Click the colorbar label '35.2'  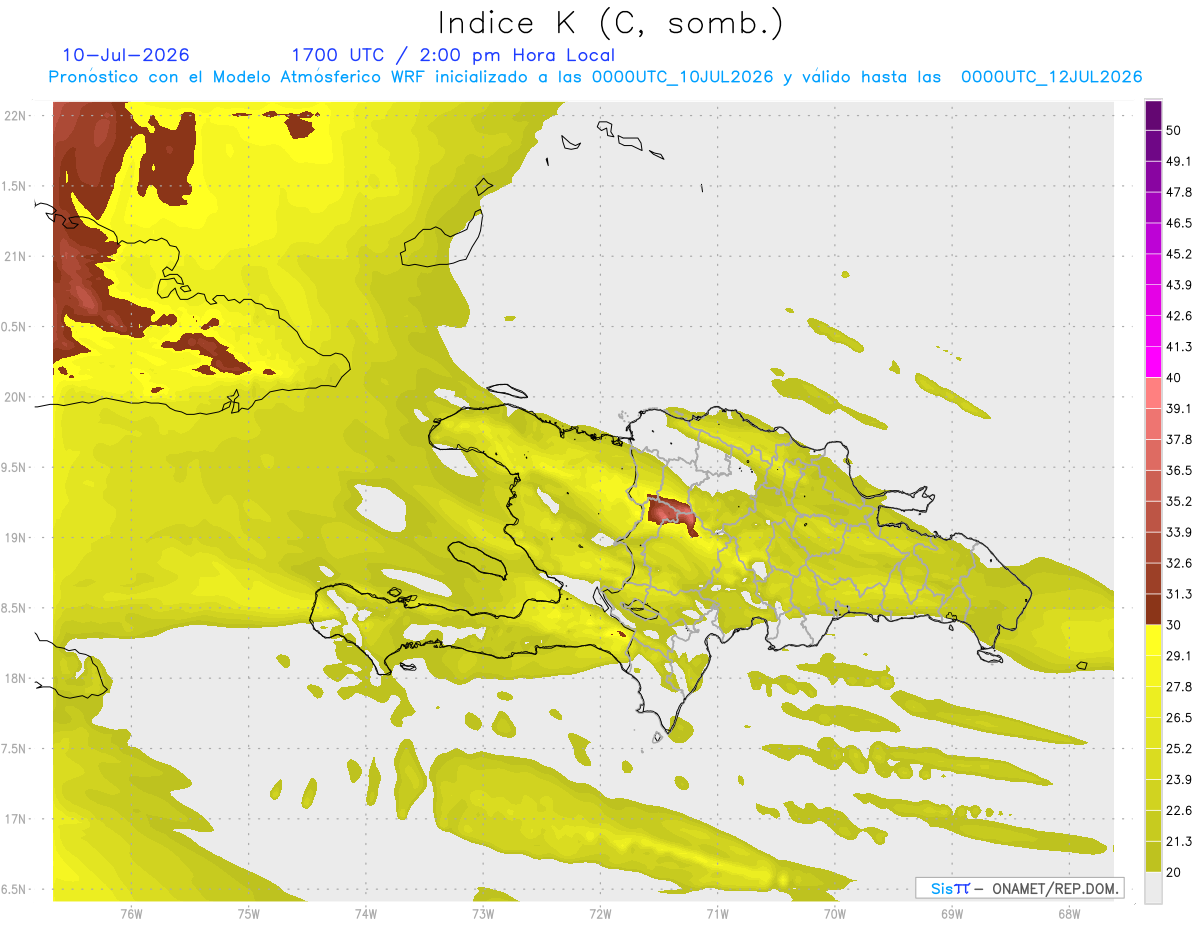coord(1179,501)
